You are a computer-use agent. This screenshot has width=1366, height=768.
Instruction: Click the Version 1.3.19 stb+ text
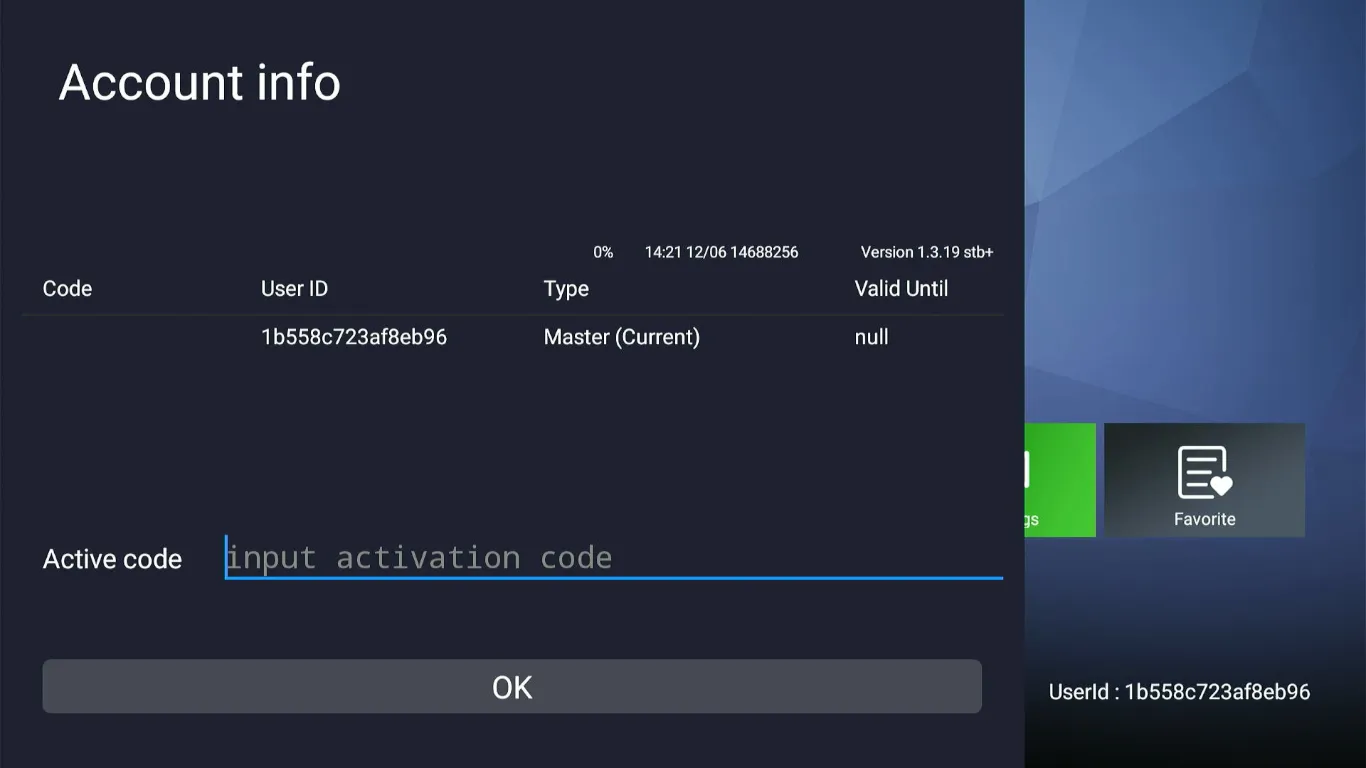(x=927, y=252)
